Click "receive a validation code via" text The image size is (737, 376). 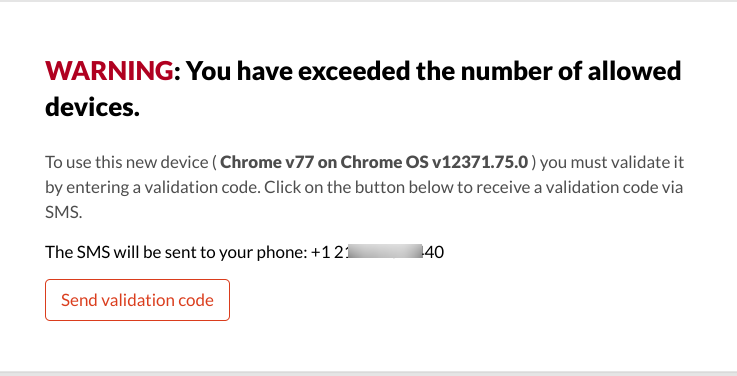(x=571, y=187)
